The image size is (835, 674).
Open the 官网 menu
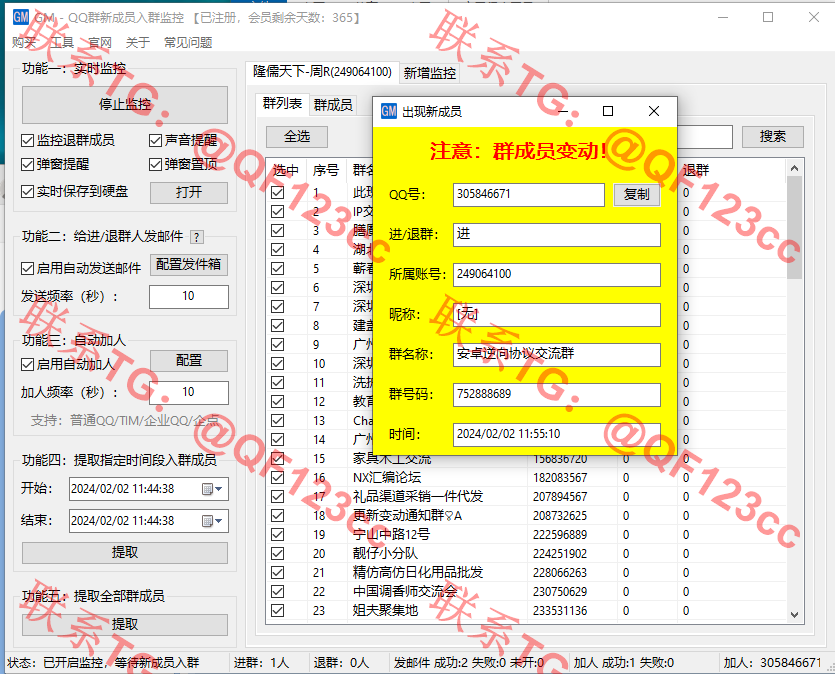pyautogui.click(x=100, y=43)
